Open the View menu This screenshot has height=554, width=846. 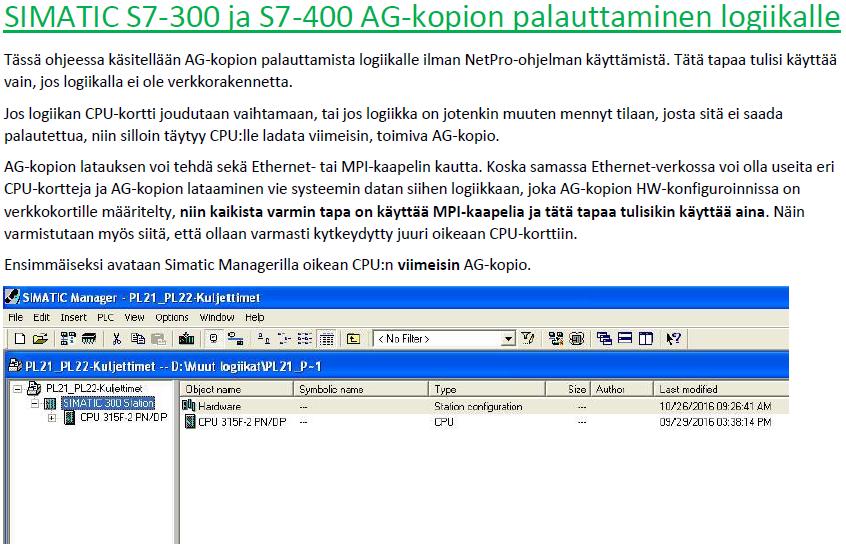(134, 317)
